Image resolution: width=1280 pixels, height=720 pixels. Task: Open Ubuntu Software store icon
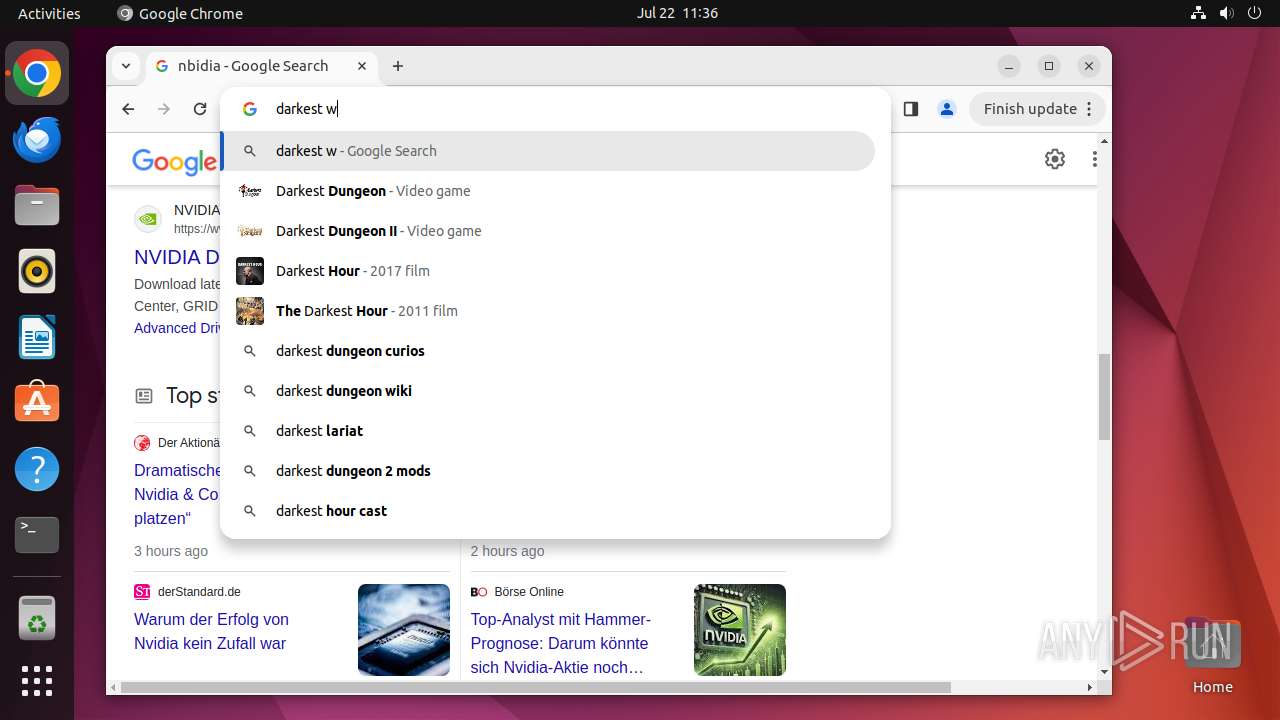pyautogui.click(x=37, y=404)
